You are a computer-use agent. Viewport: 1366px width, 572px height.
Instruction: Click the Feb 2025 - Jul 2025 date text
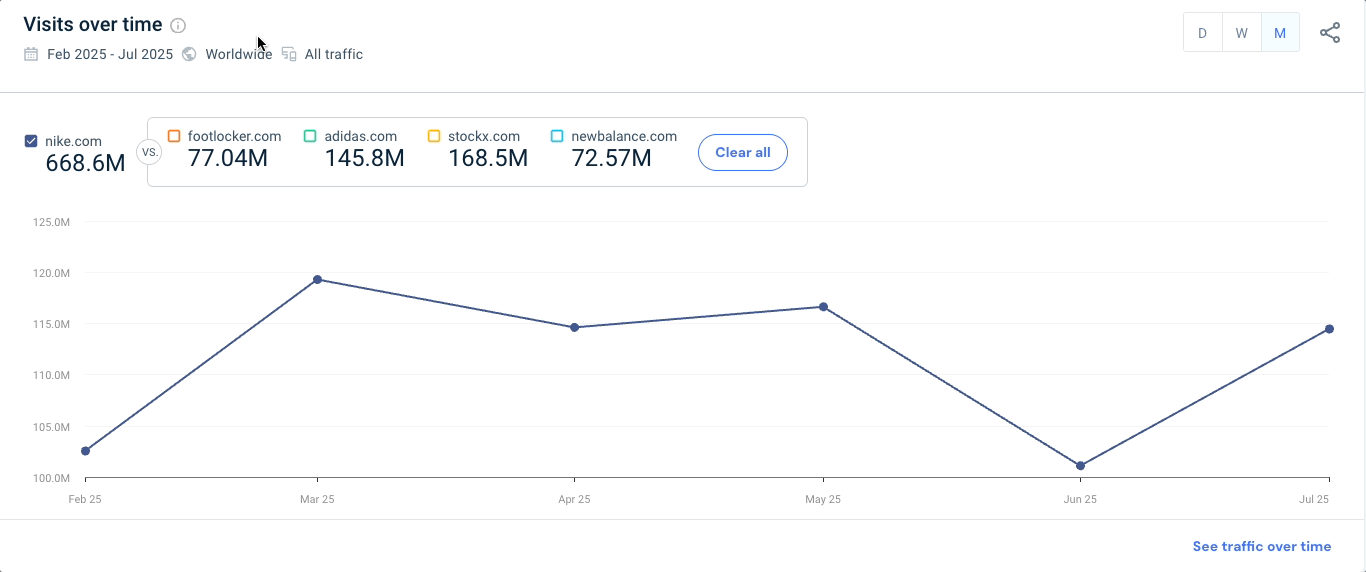pos(110,54)
